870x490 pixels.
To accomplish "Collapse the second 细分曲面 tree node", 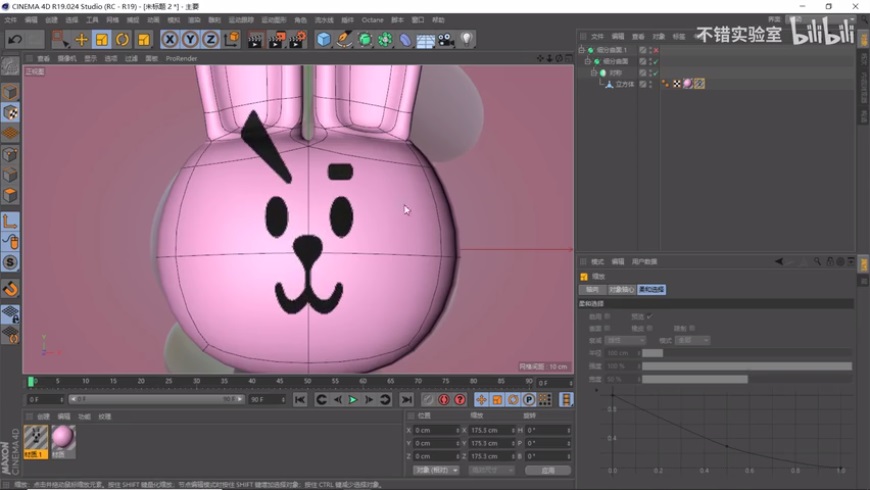I will tap(588, 62).
